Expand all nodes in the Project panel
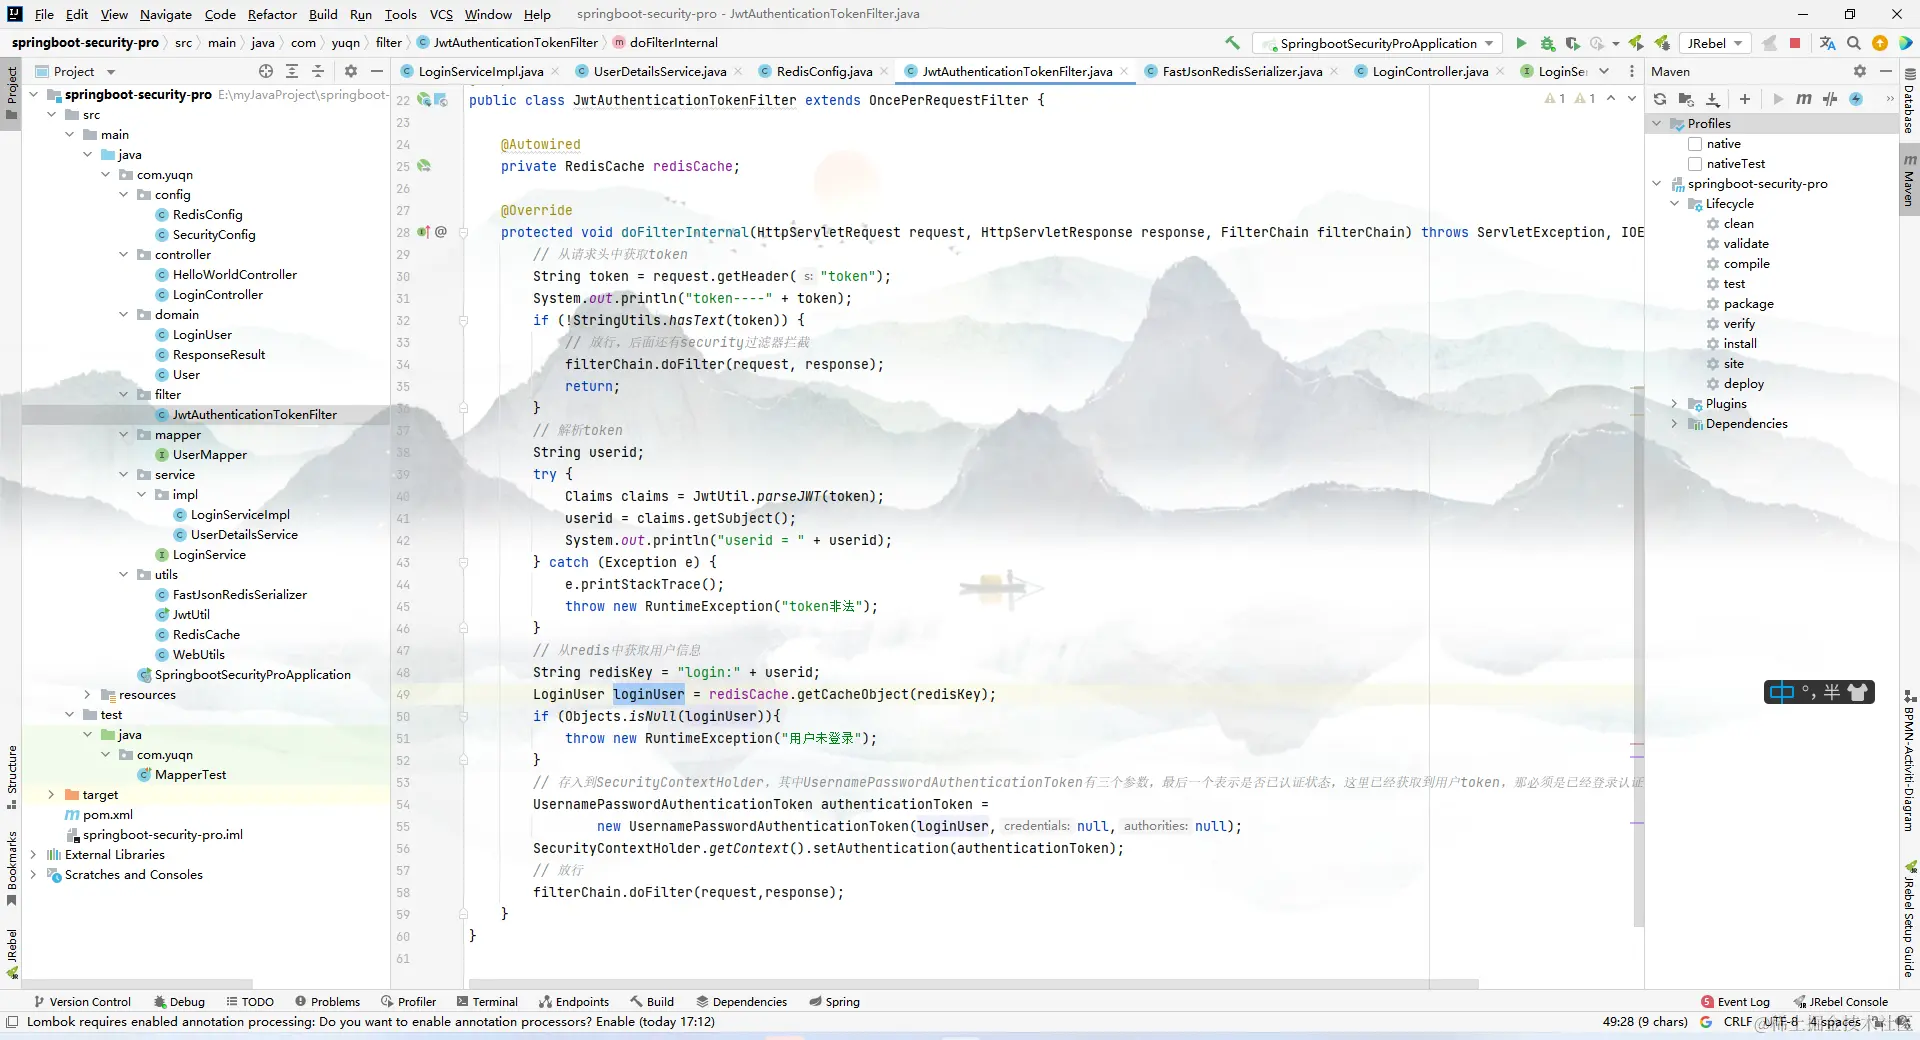The height and width of the screenshot is (1040, 1920). coord(292,71)
